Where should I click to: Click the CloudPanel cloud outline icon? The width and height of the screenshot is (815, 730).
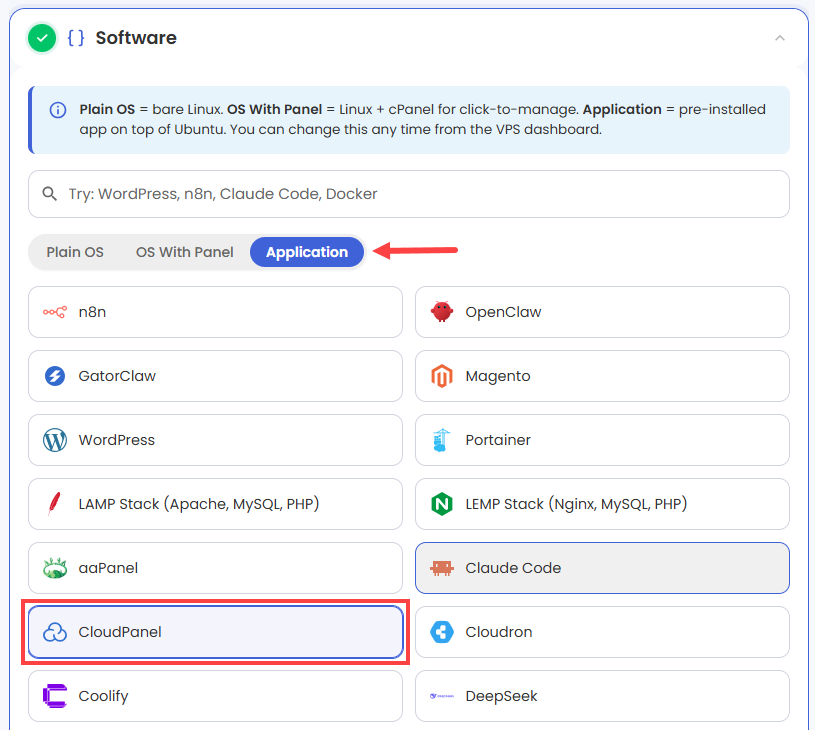point(55,632)
